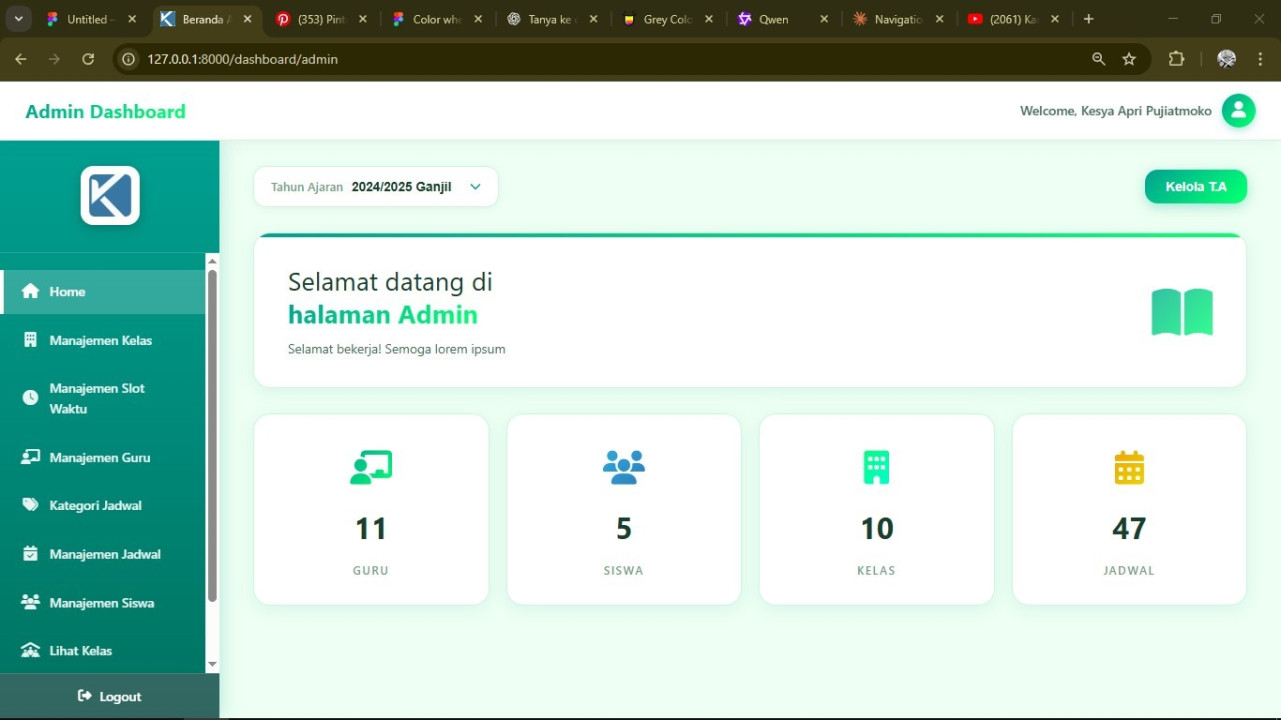Open Manajemen Siswa menu item
This screenshot has height=720, width=1281.
pos(102,603)
